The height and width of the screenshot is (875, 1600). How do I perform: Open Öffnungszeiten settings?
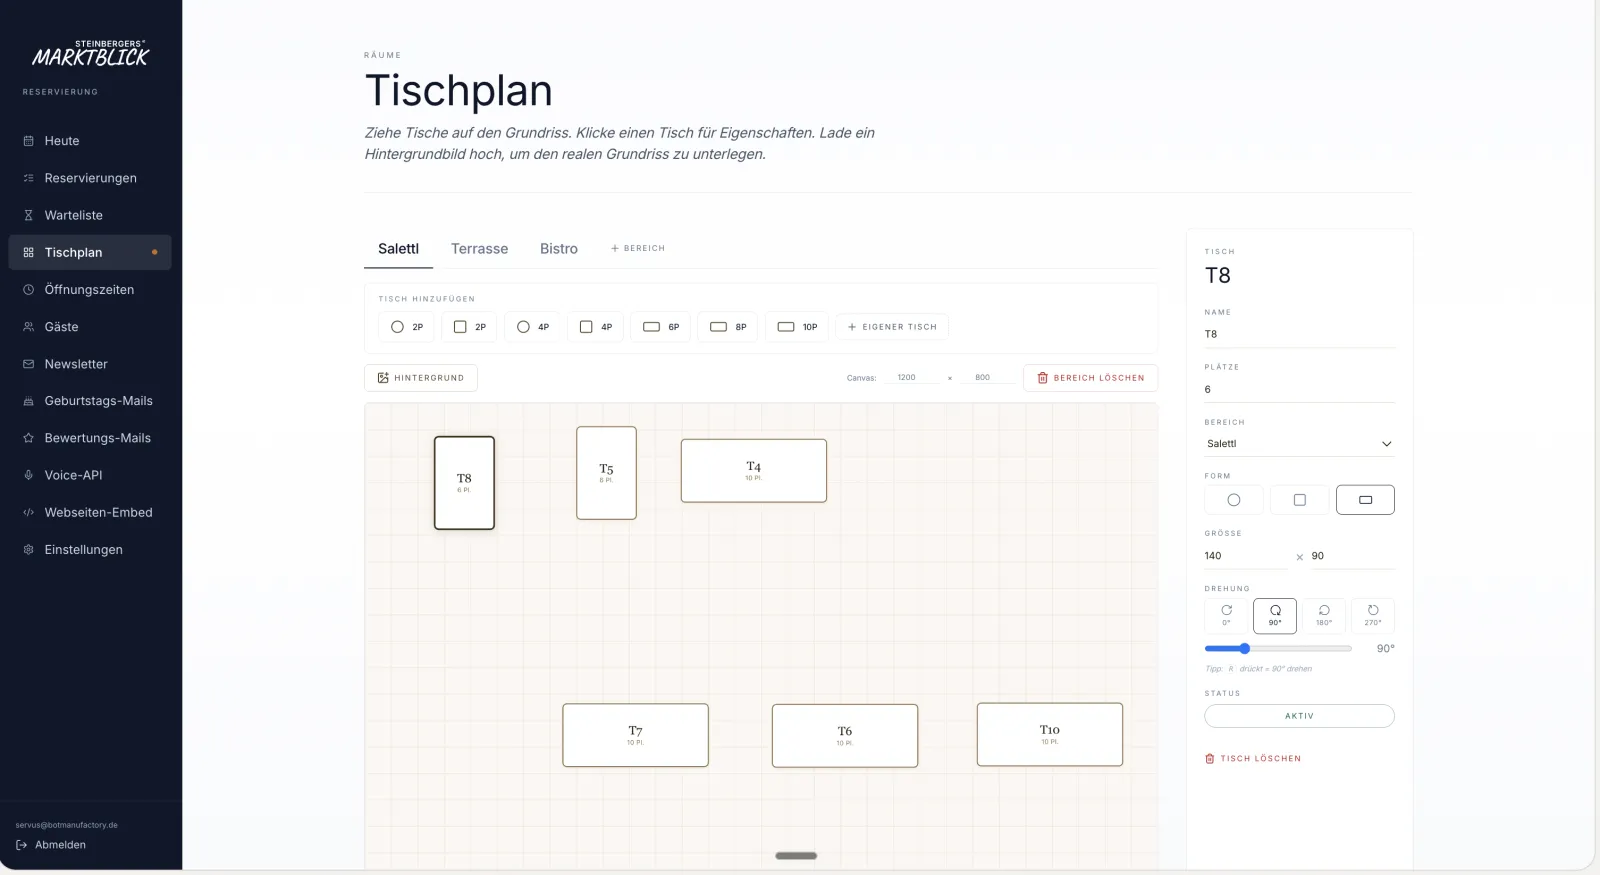point(90,290)
